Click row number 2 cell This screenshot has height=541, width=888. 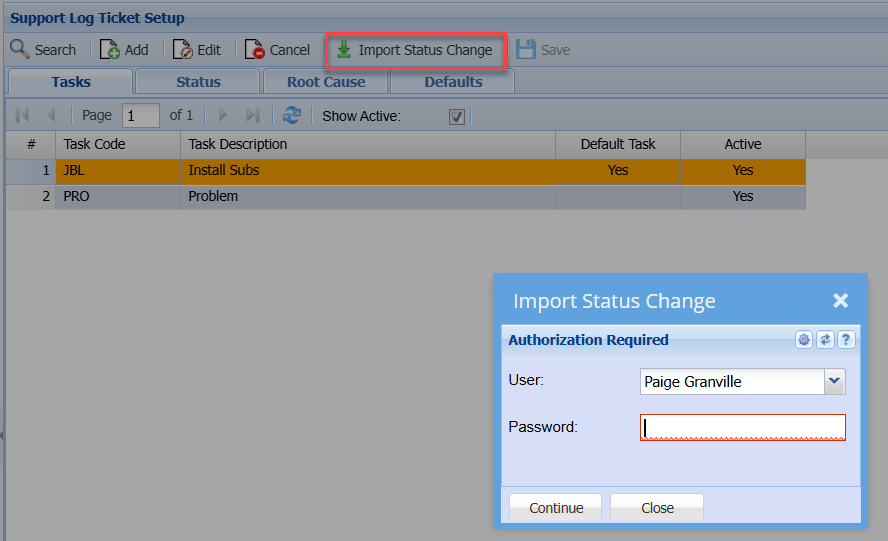(31, 197)
